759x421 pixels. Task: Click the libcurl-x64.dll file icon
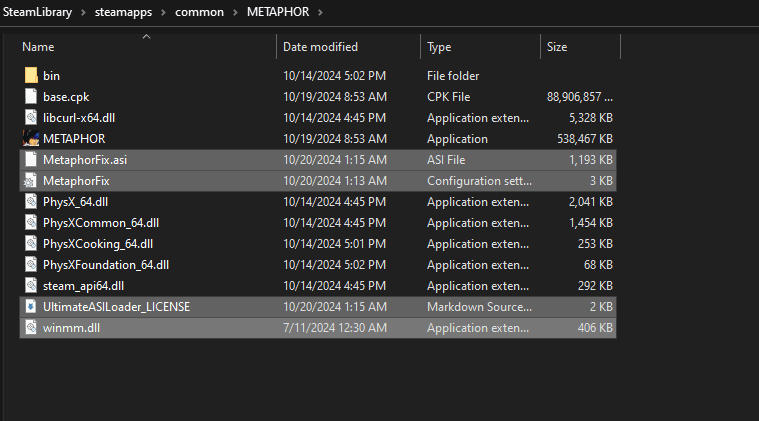pos(30,118)
